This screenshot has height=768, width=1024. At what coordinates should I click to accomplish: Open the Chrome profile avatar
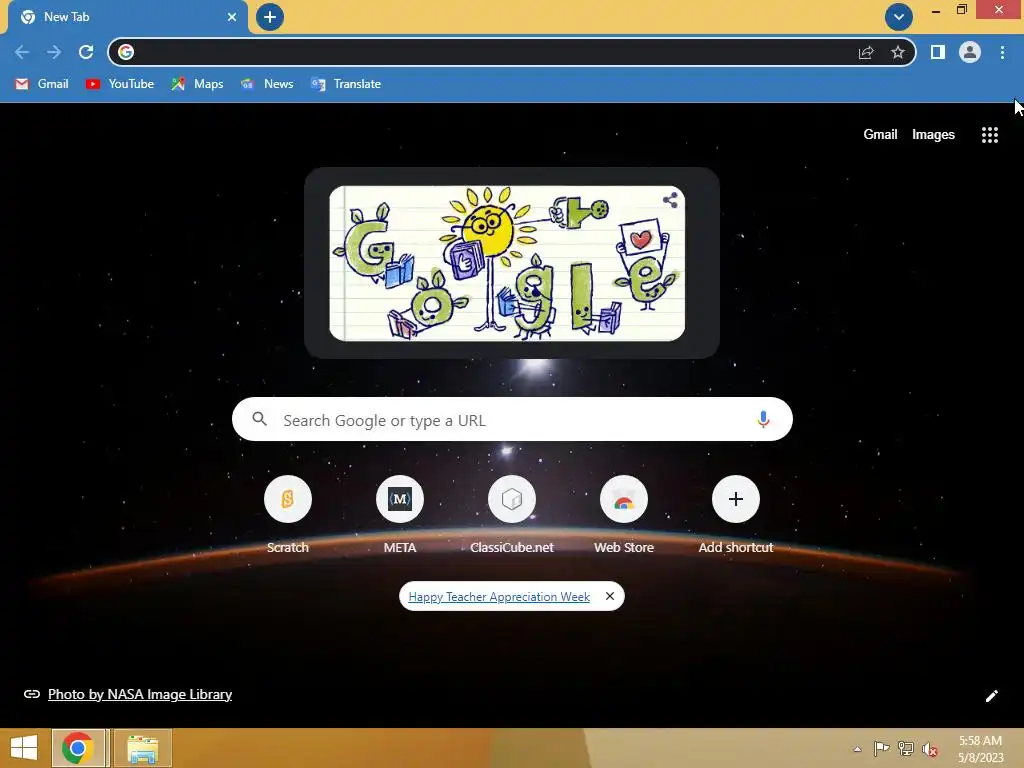[x=970, y=52]
